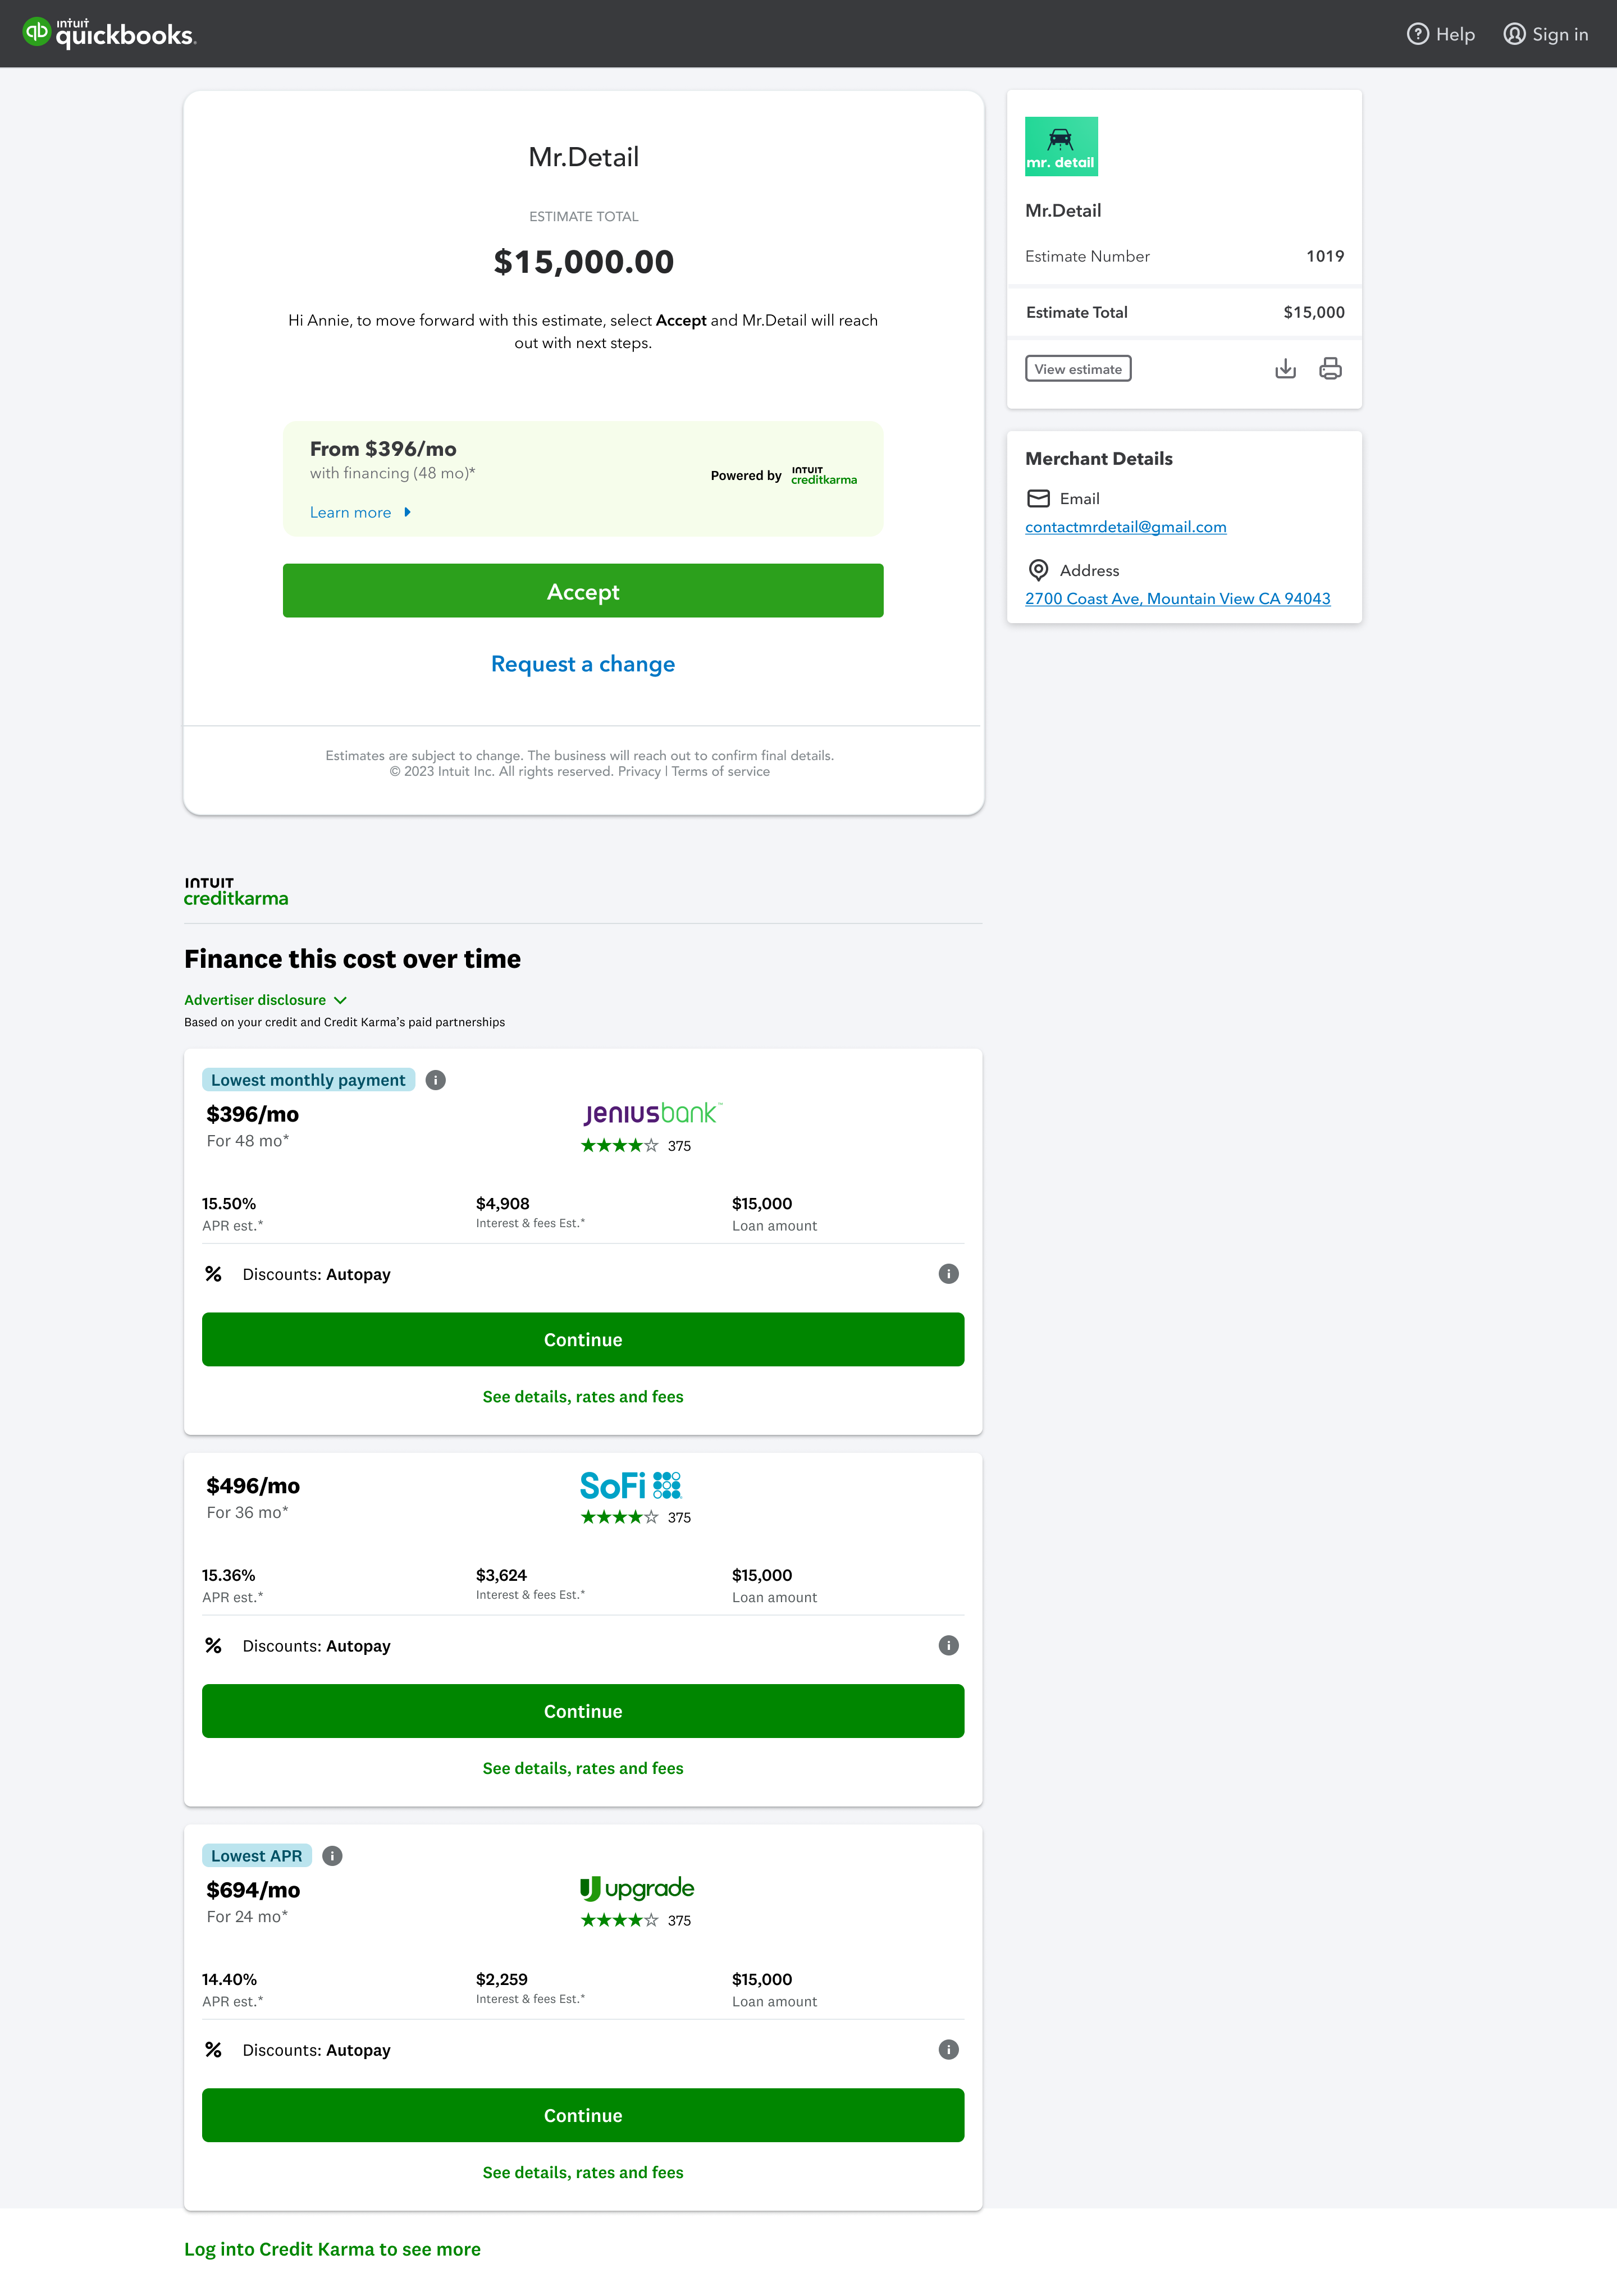This screenshot has height=2296, width=1617.
Task: See details, rates and fees for SoFi
Action: [x=583, y=1768]
